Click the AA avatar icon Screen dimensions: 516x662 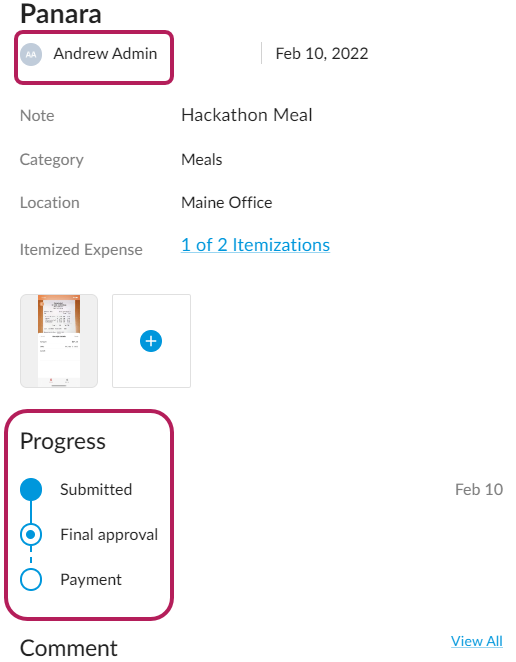[x=31, y=54]
